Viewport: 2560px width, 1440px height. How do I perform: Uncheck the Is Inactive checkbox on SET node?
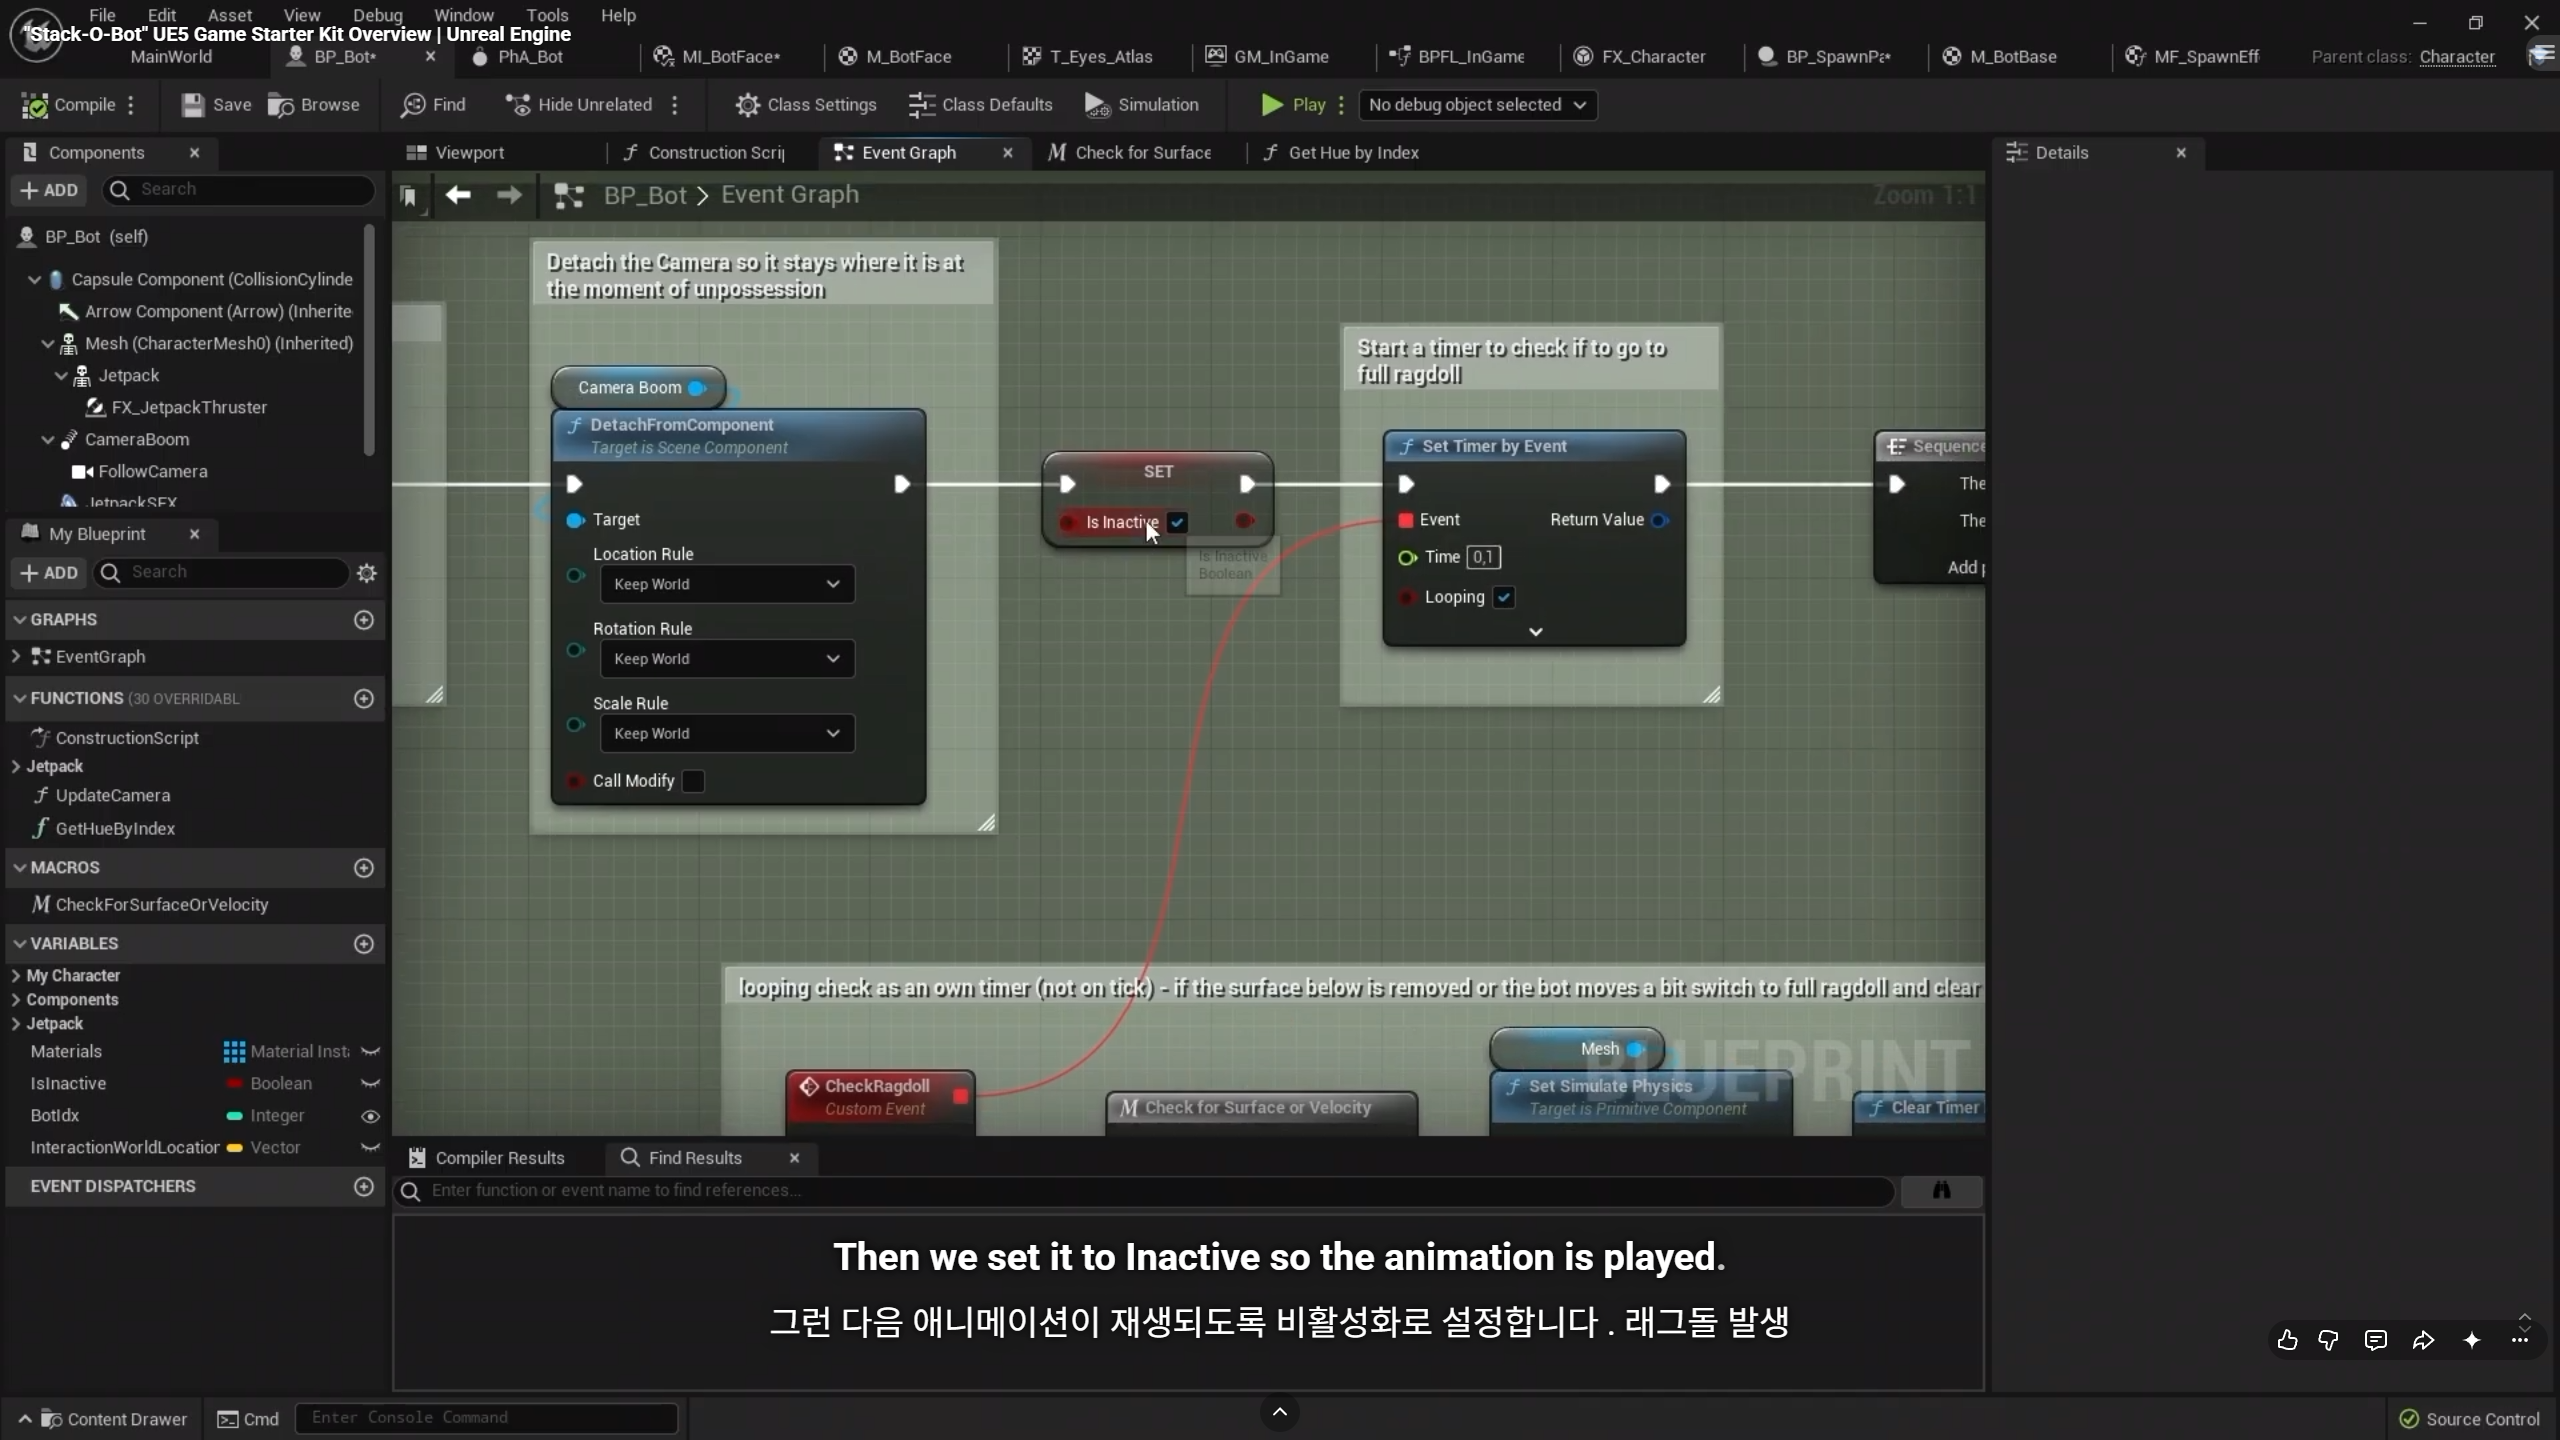tap(1178, 522)
